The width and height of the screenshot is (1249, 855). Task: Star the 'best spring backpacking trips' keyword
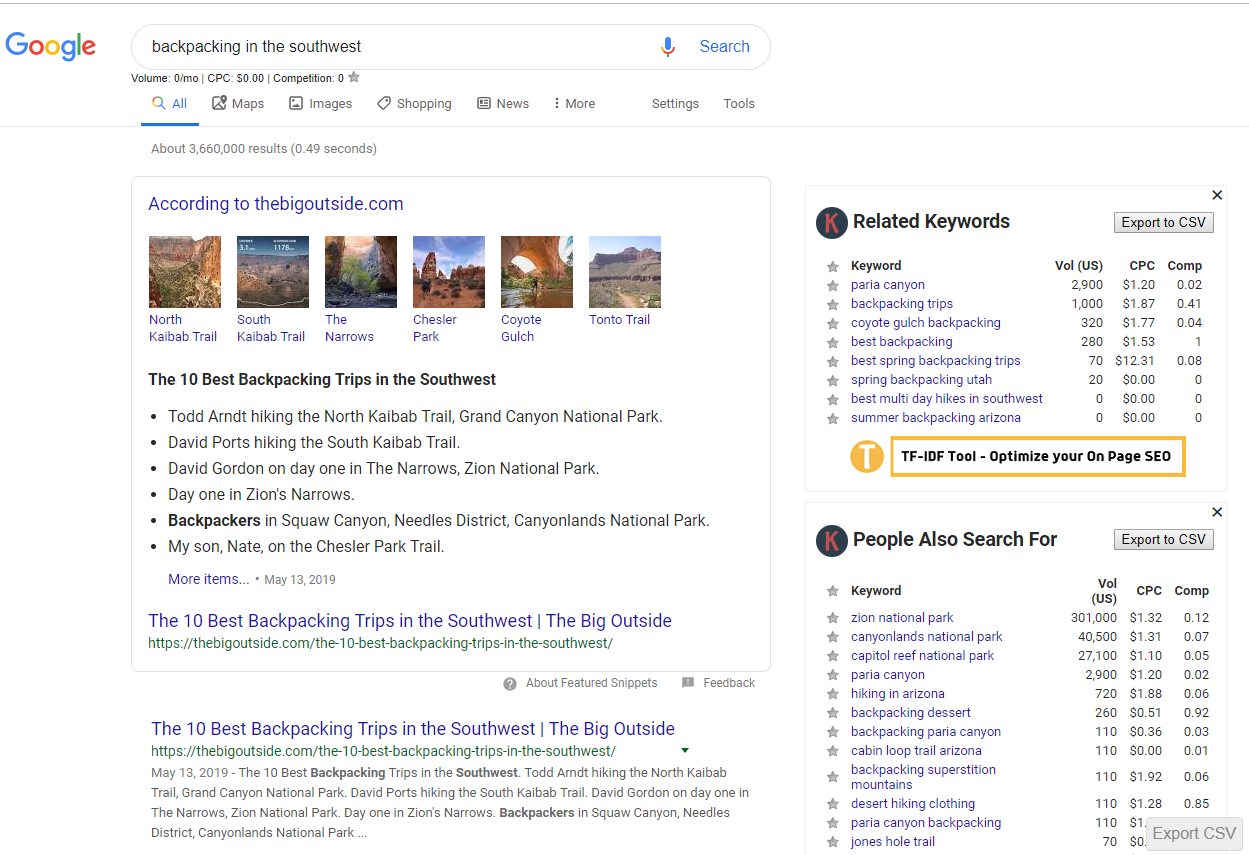[832, 361]
